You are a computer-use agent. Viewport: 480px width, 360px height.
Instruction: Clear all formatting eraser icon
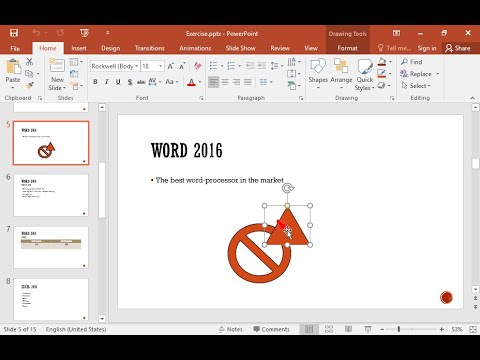[198, 66]
